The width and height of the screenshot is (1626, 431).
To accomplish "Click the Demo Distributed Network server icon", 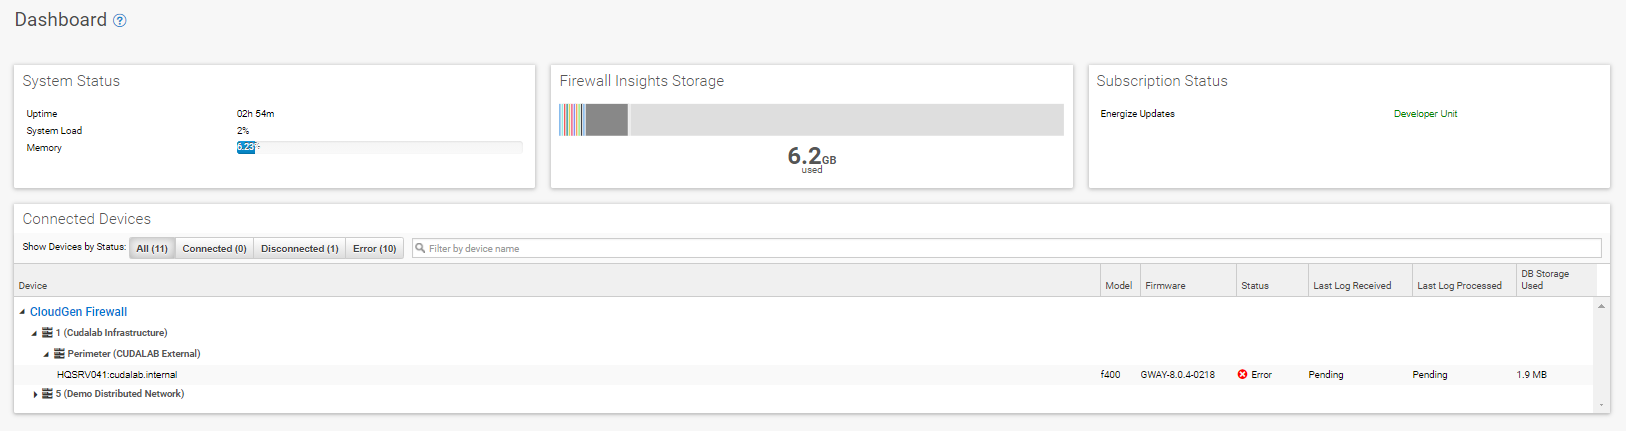I will pos(47,394).
